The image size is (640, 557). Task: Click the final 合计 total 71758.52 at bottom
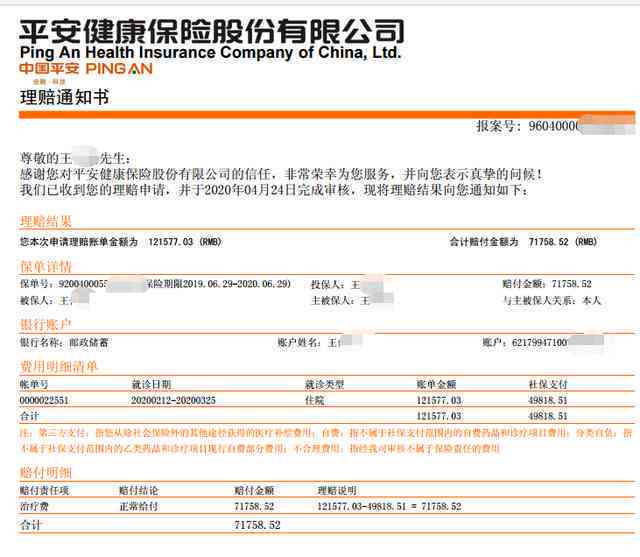(x=257, y=525)
